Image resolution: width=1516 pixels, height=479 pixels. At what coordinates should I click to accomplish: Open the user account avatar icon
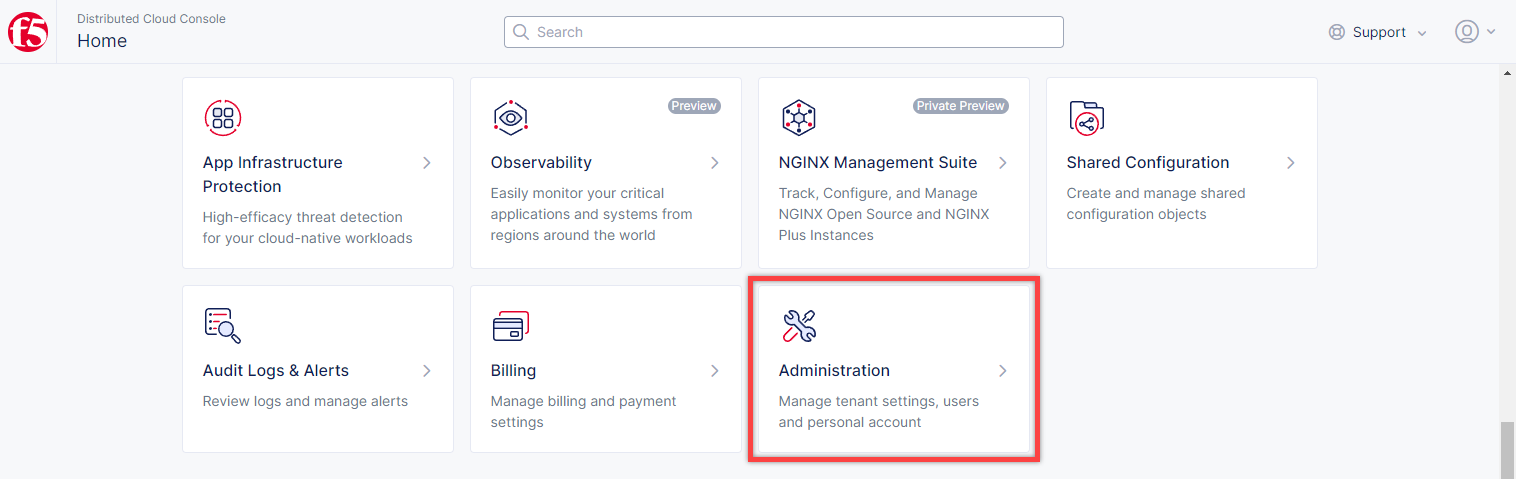coord(1467,32)
